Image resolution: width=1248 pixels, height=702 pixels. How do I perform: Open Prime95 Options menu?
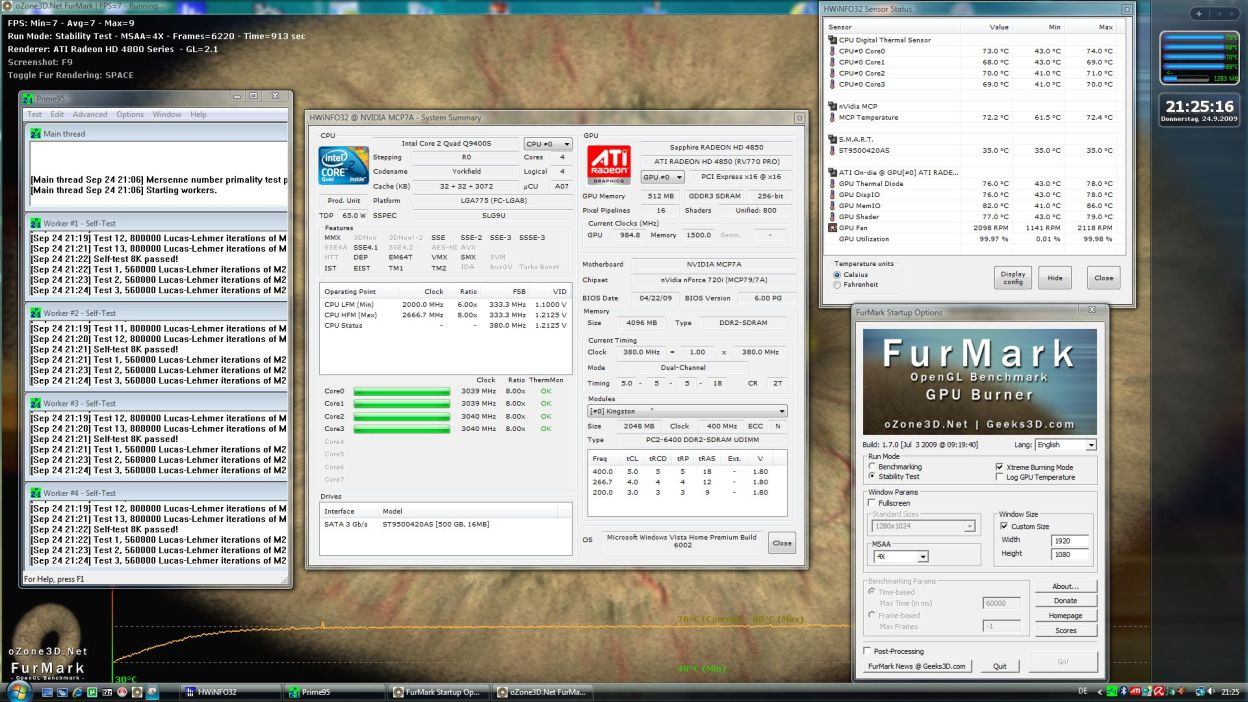point(130,114)
